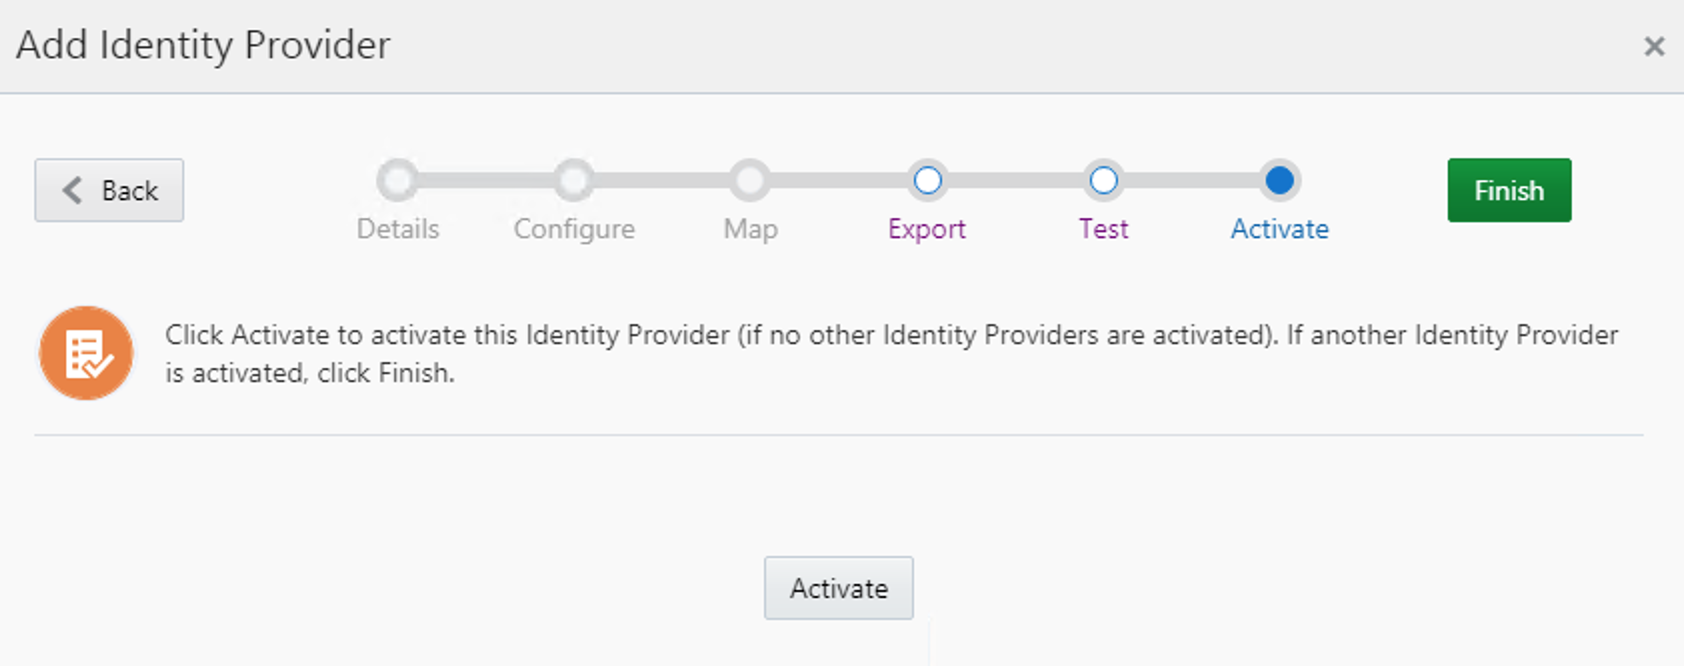Click the activation instruction text
Screen dimensions: 1684x666
point(891,353)
